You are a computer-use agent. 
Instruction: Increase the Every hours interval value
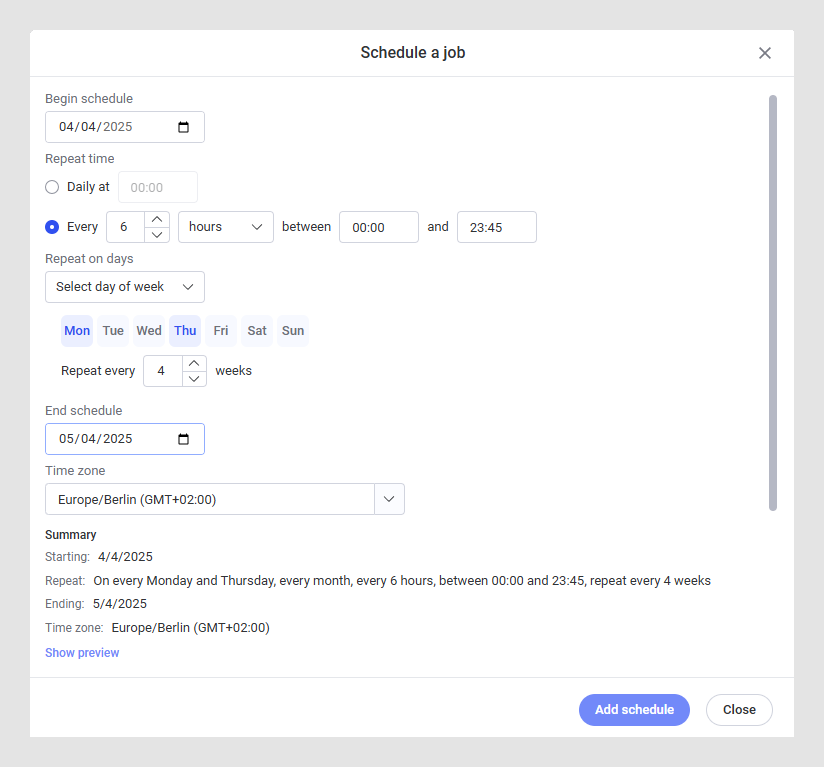tap(158, 220)
